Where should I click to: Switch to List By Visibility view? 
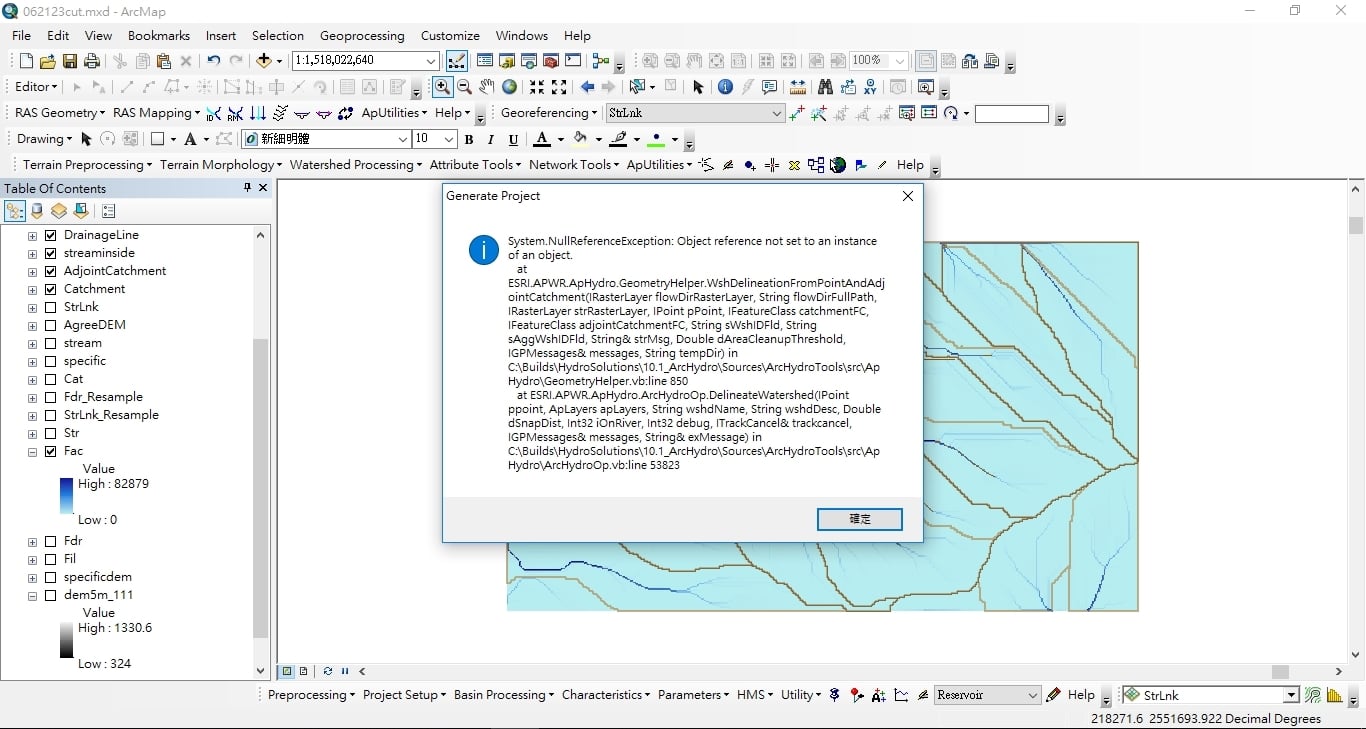(59, 211)
